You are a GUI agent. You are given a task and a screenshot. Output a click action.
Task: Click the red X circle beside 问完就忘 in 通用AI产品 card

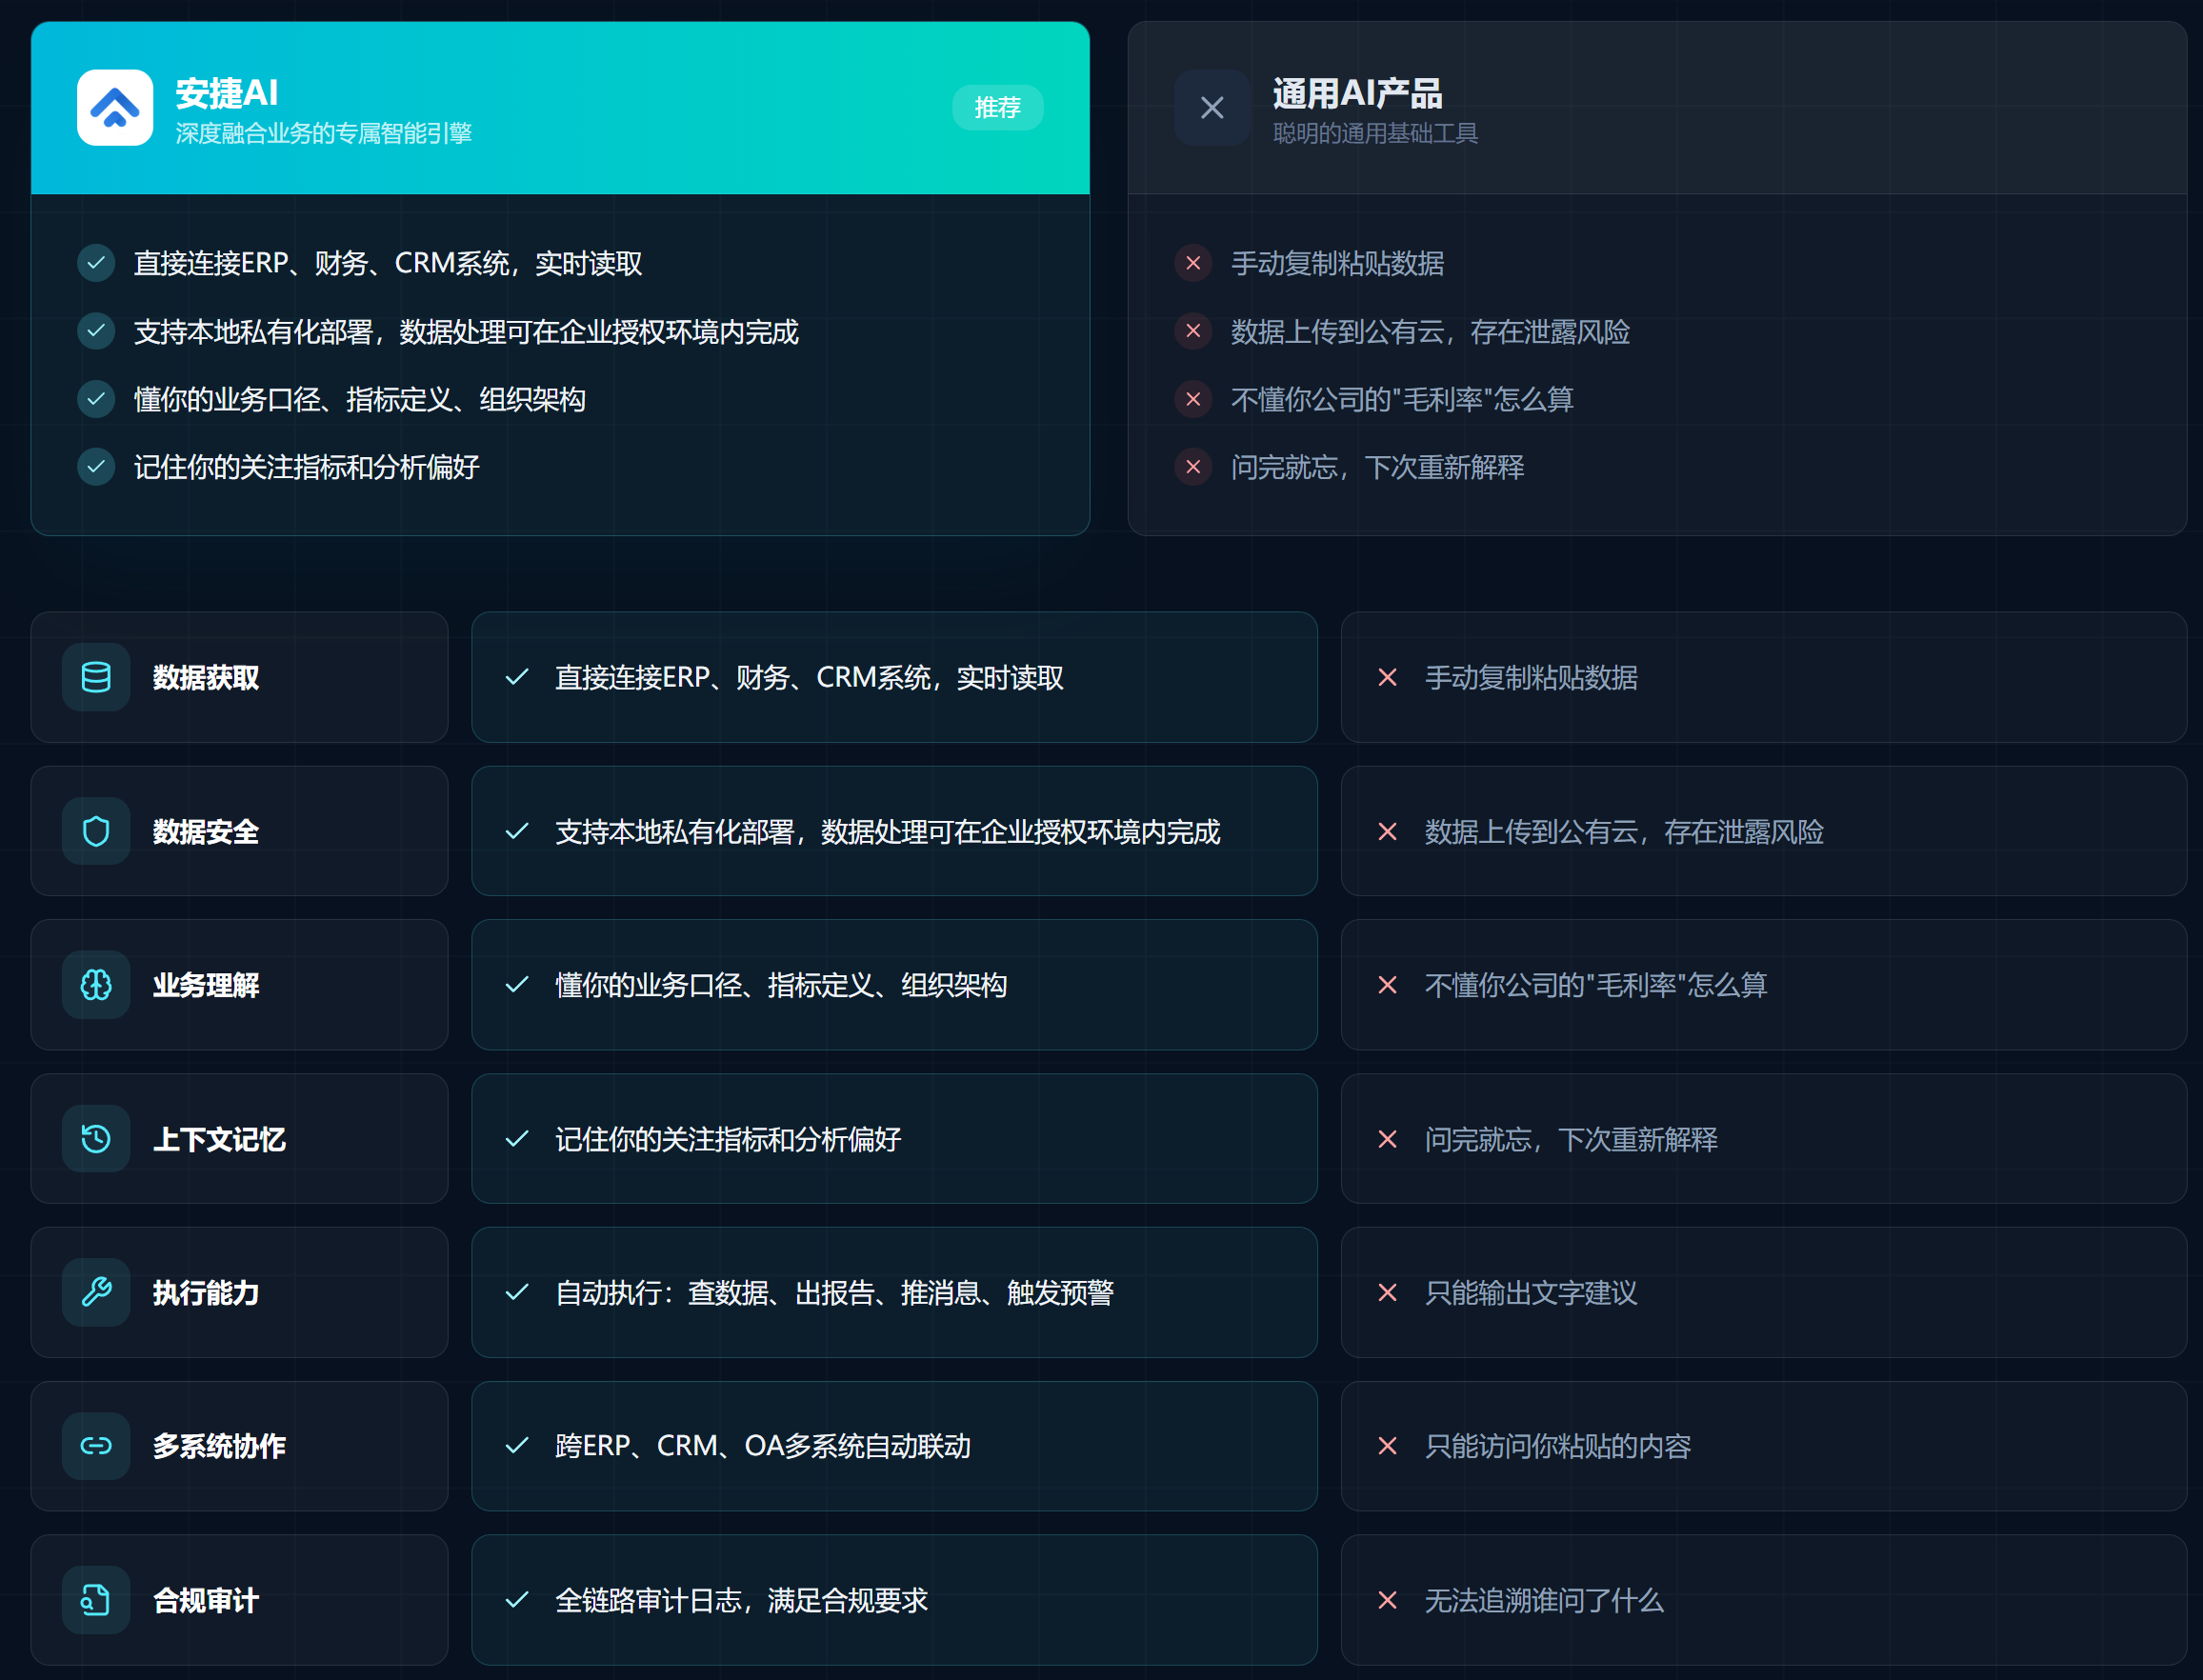1193,467
